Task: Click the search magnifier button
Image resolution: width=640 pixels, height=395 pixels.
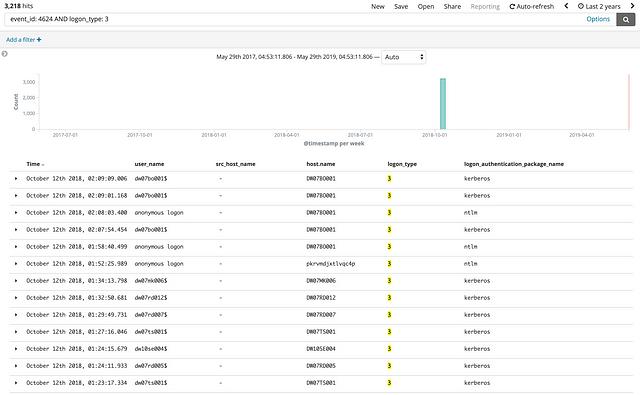Action: click(x=625, y=19)
